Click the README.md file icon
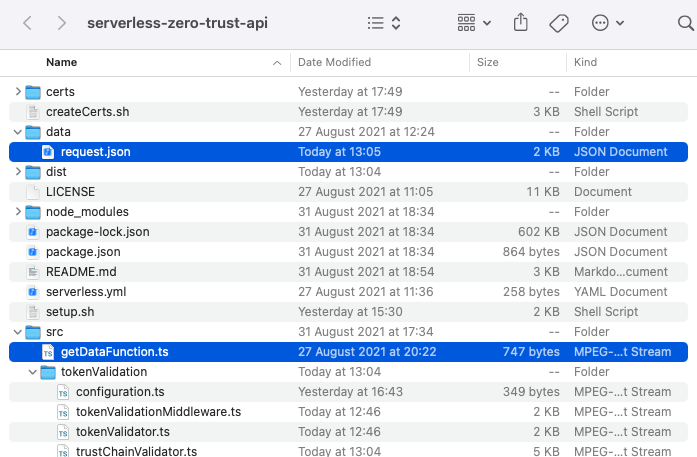697x457 pixels. pos(33,272)
